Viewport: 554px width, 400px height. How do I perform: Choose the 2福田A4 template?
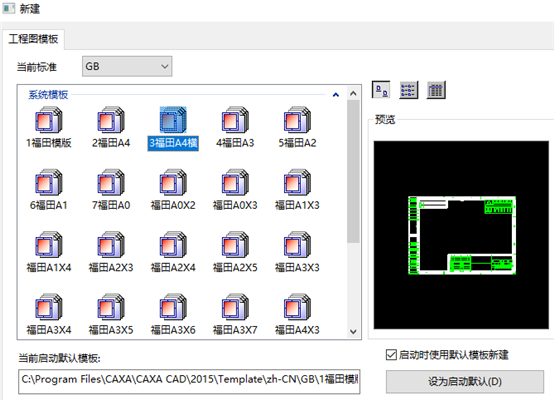coord(111,120)
